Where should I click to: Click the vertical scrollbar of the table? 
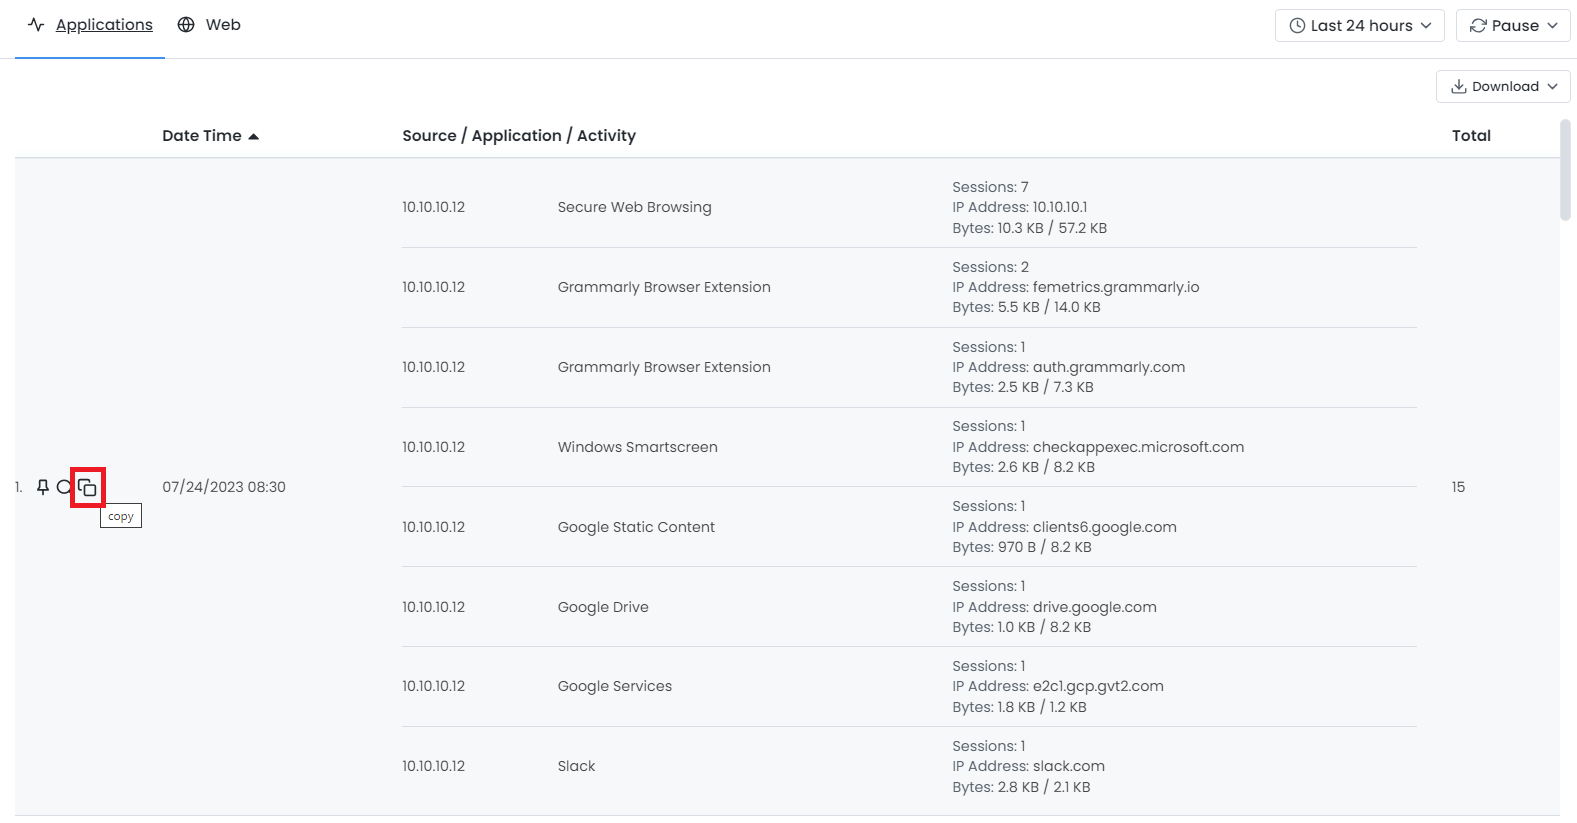1566,170
